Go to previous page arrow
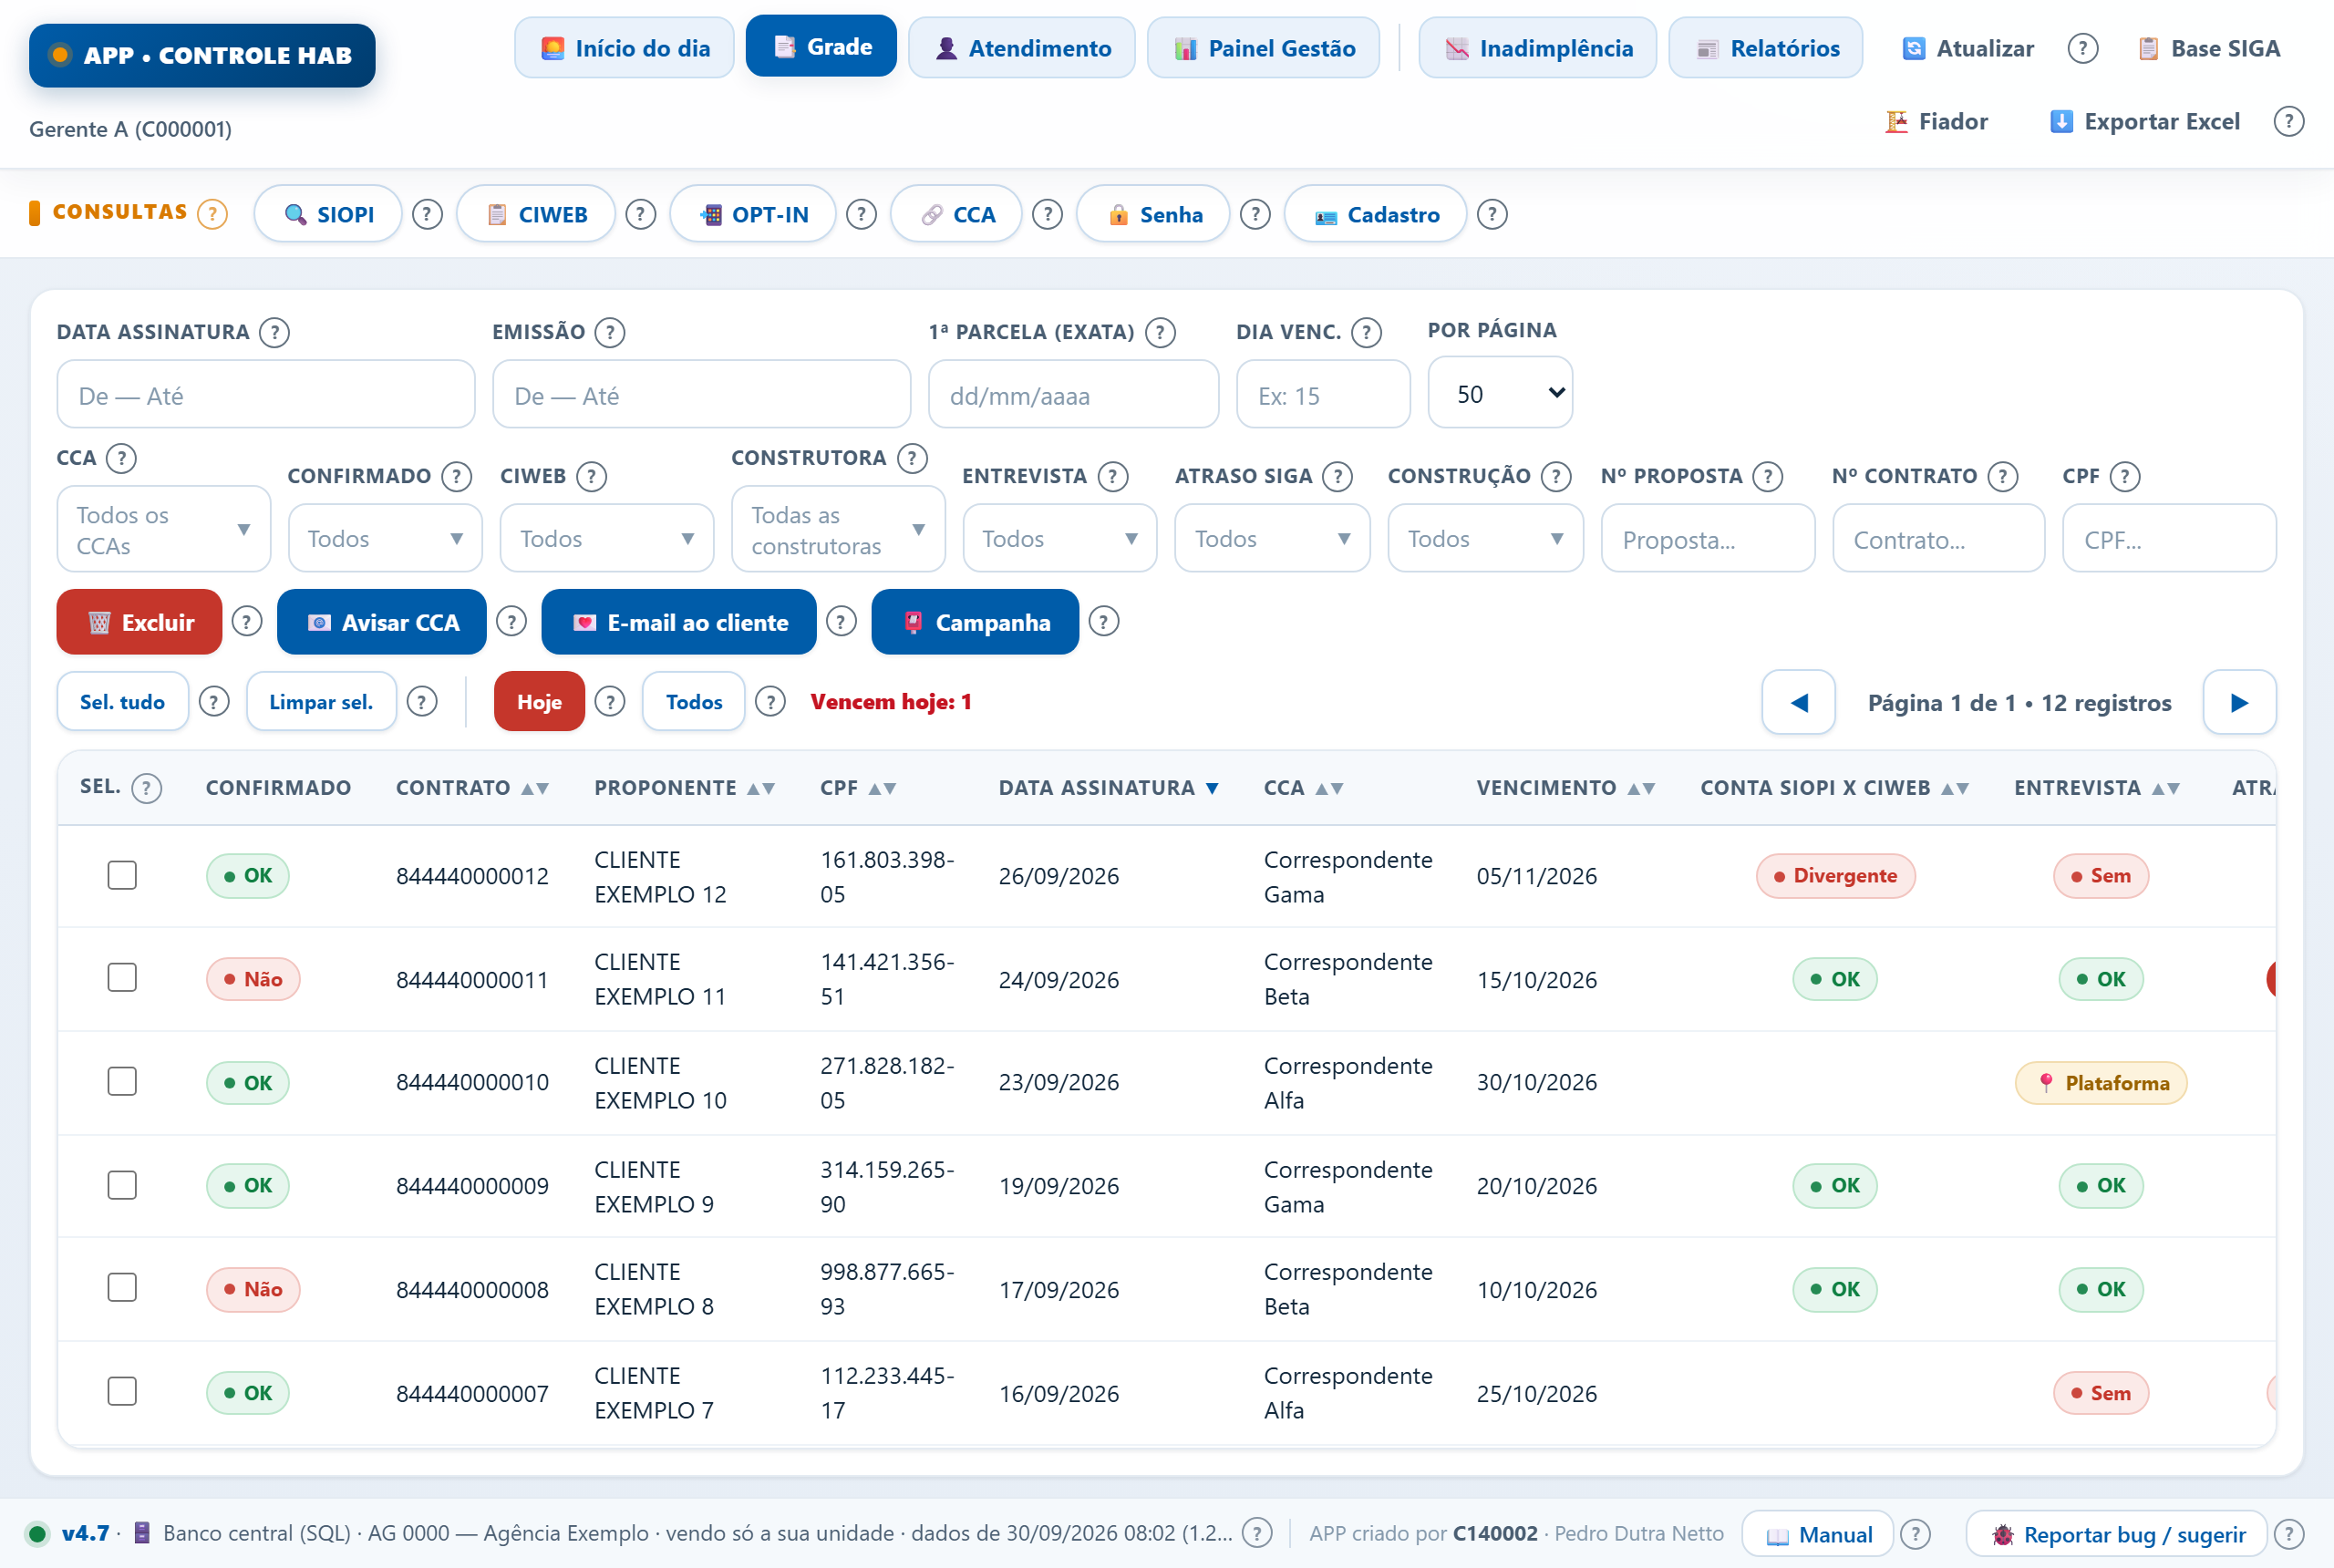2334x1568 pixels. click(1798, 702)
